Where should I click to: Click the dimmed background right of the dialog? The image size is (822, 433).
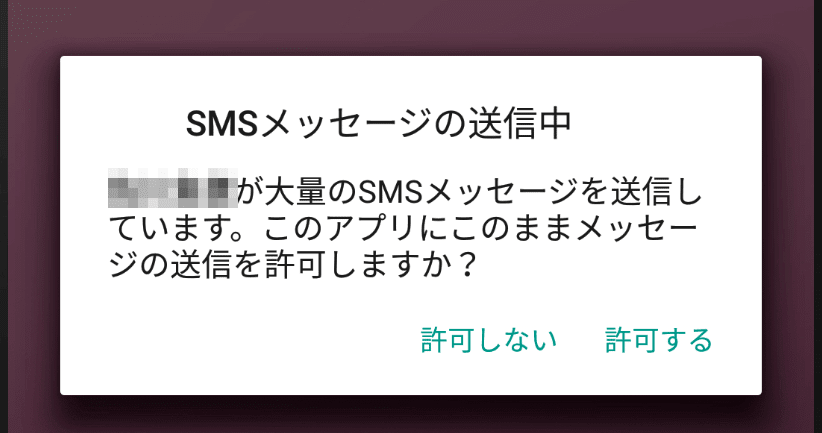point(792,225)
